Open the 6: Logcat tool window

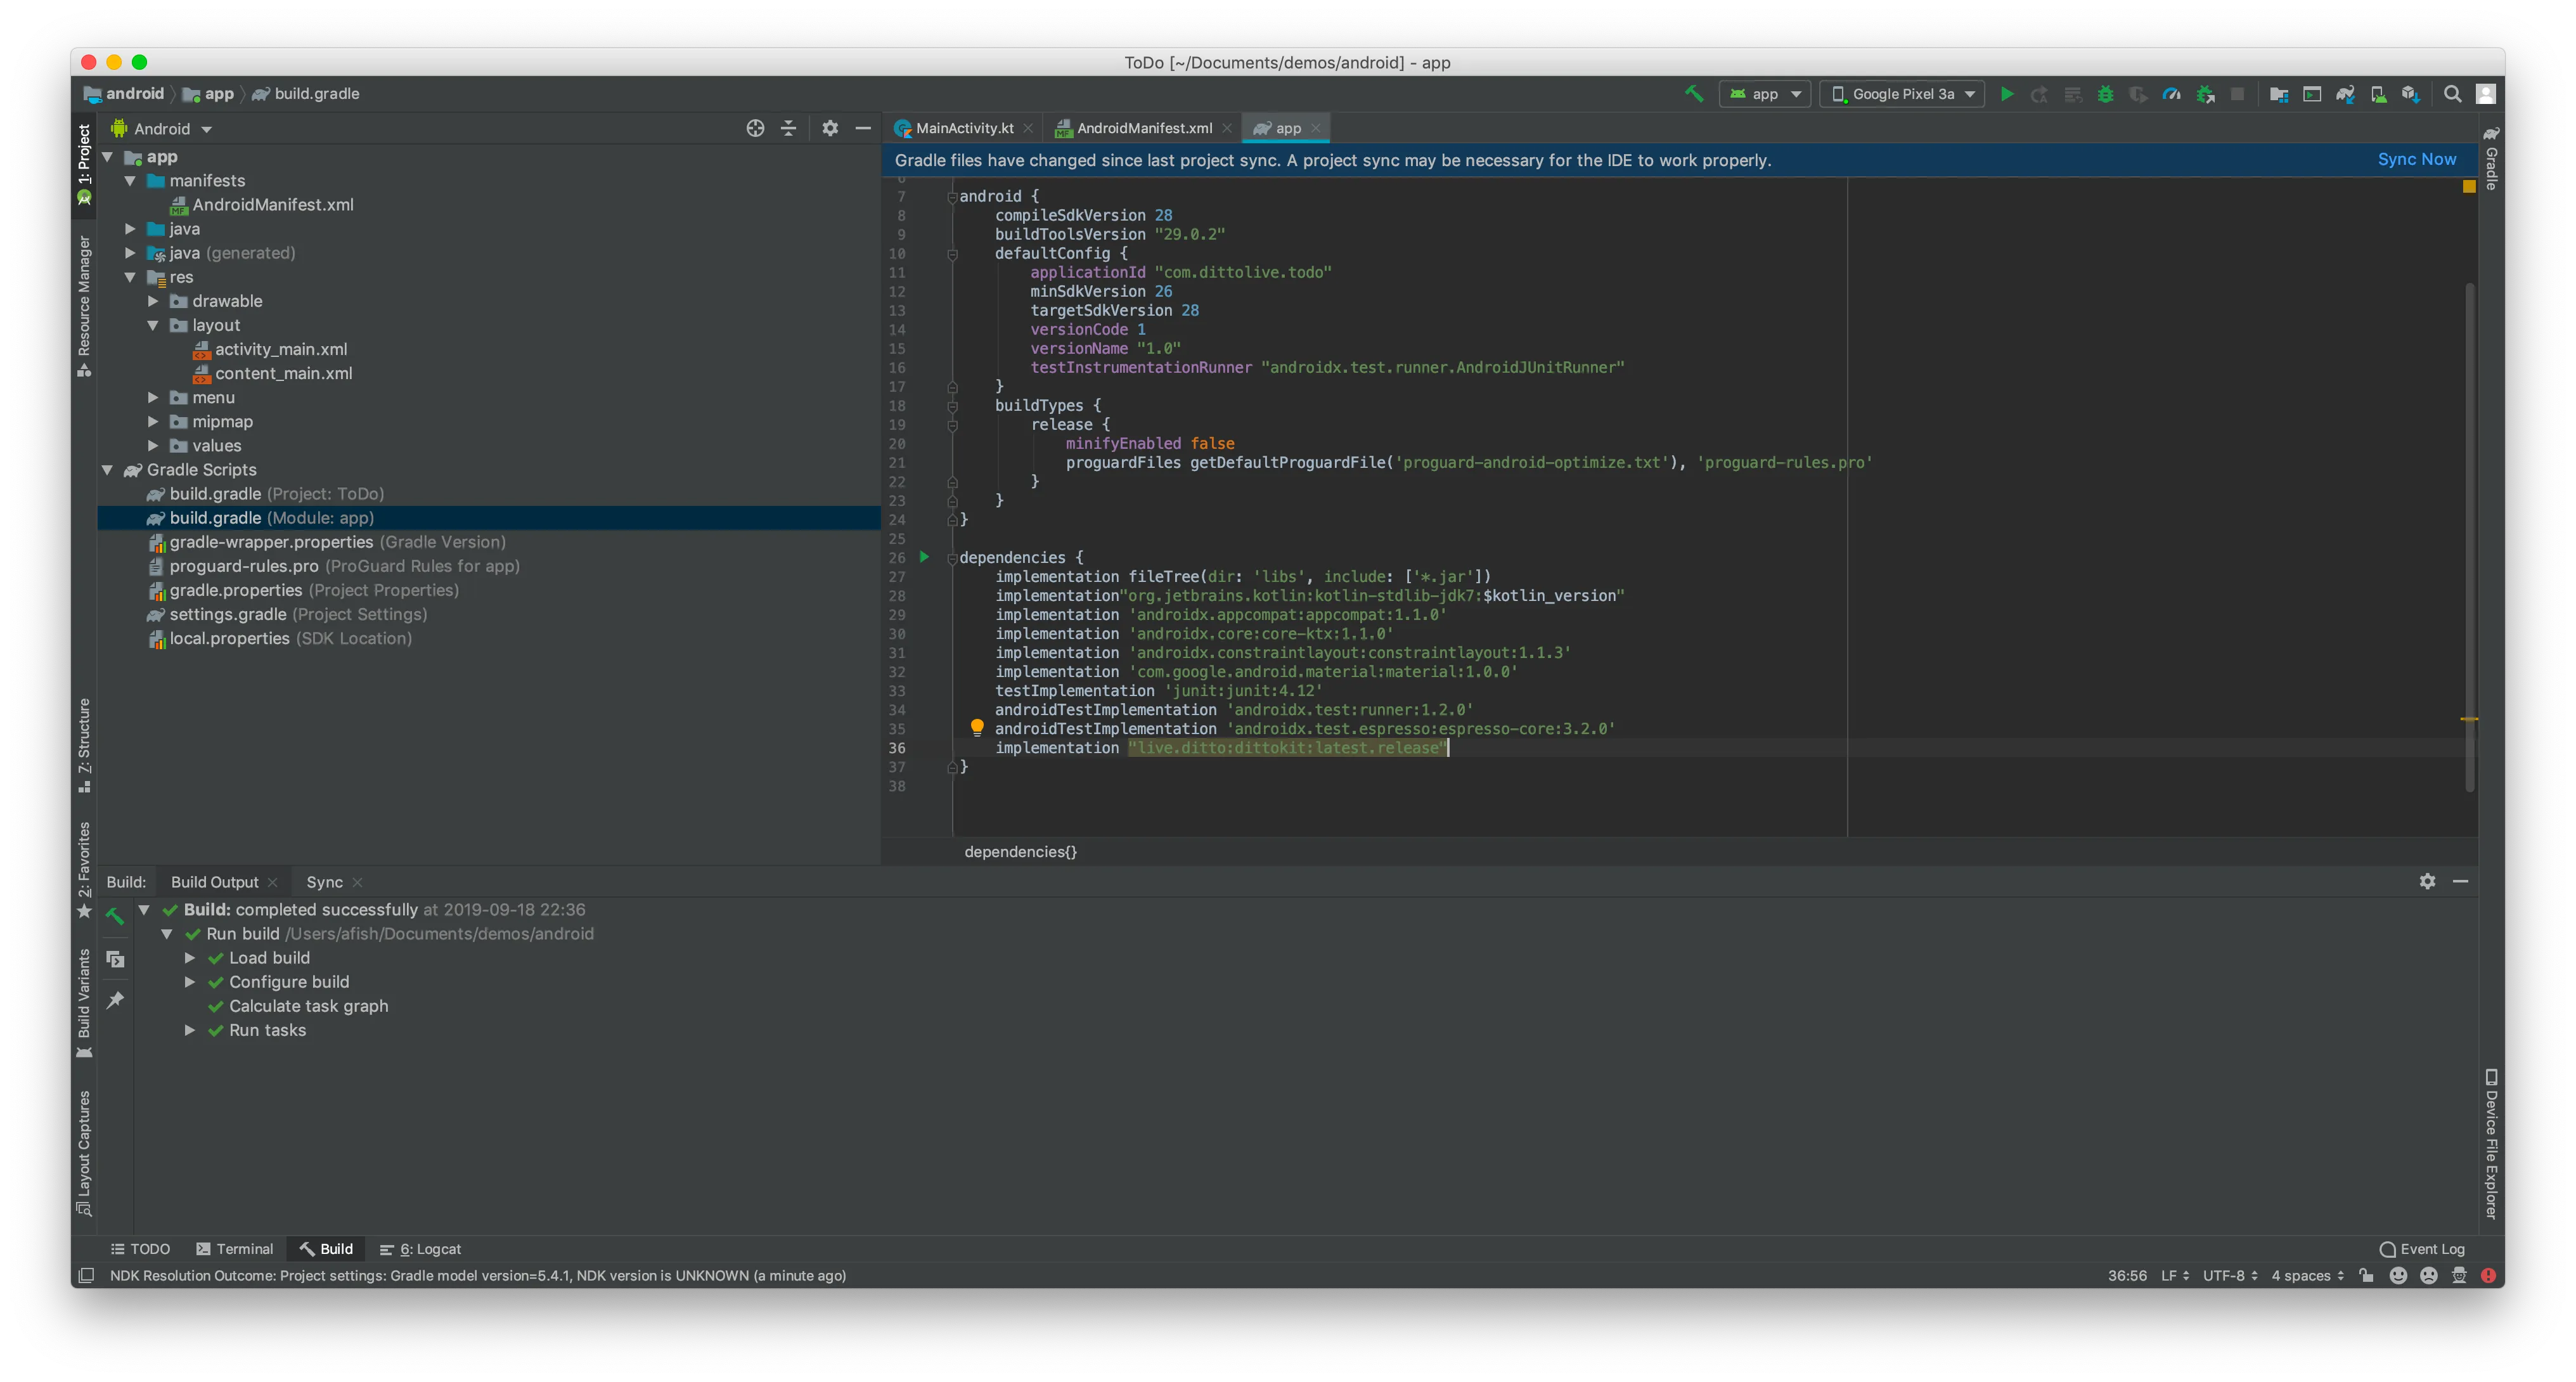pos(421,1249)
